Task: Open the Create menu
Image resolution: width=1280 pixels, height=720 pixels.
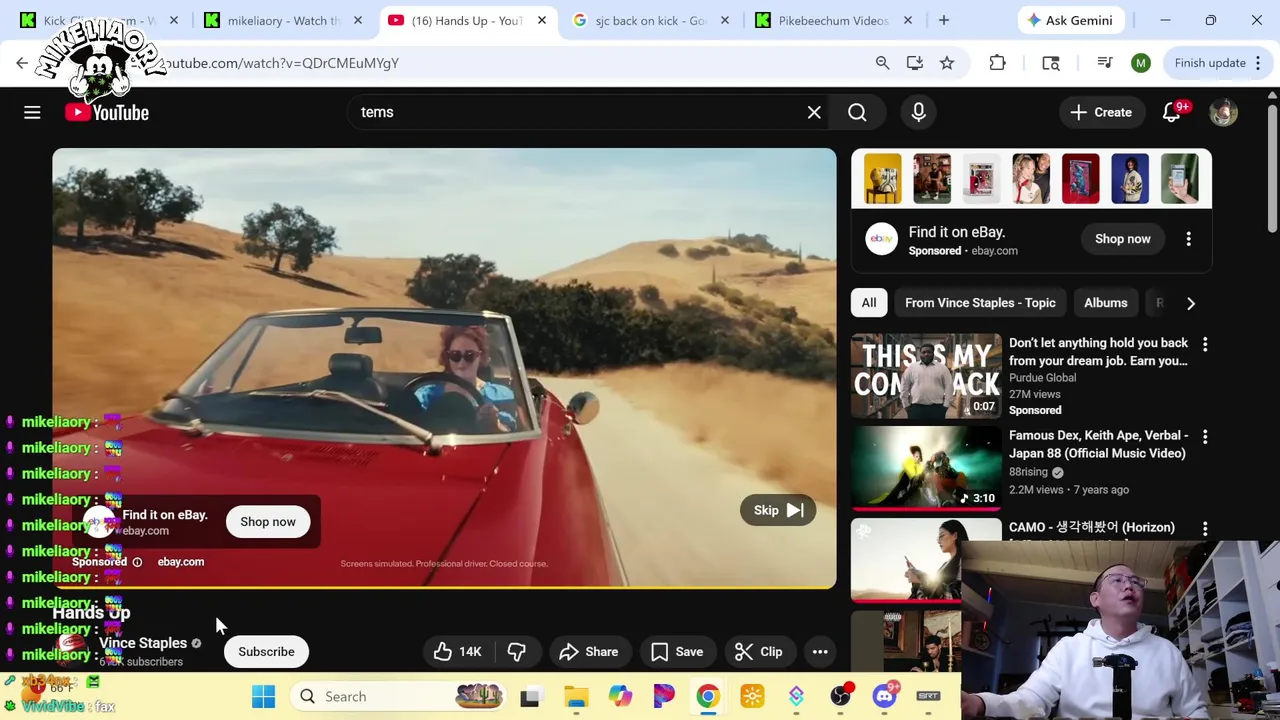Action: click(x=1100, y=112)
